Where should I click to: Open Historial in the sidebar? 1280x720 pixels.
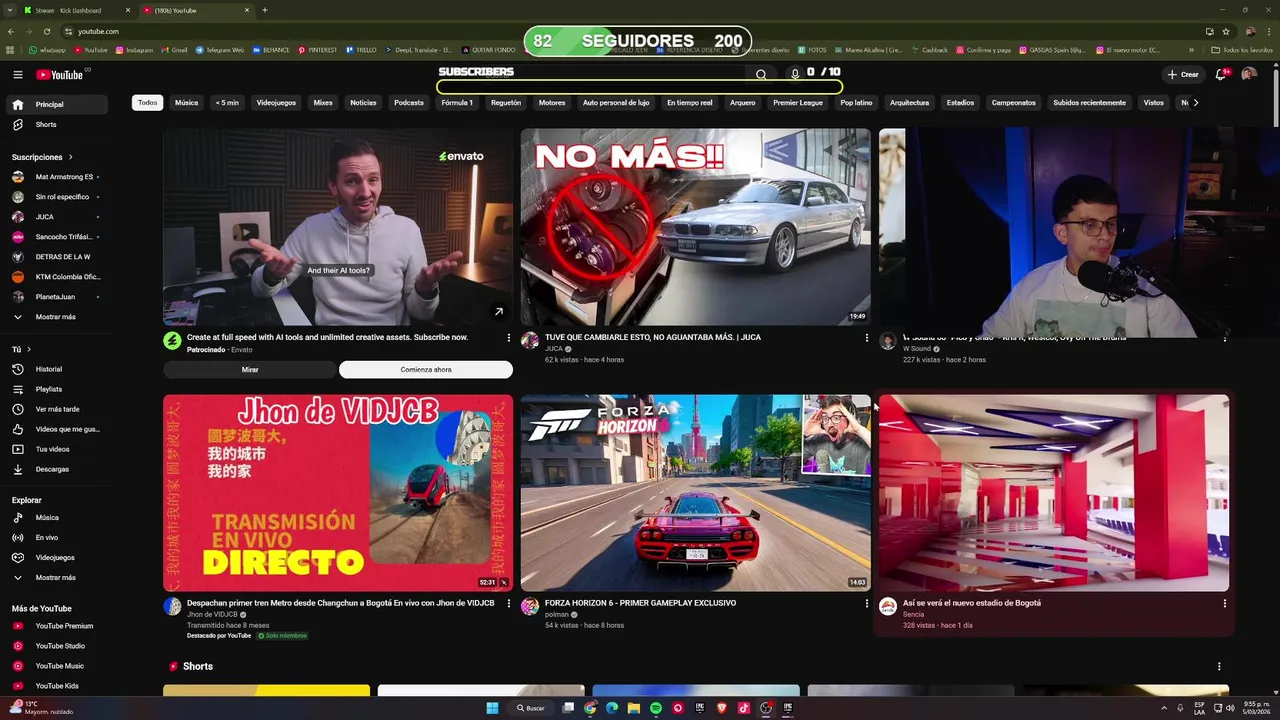[48, 369]
